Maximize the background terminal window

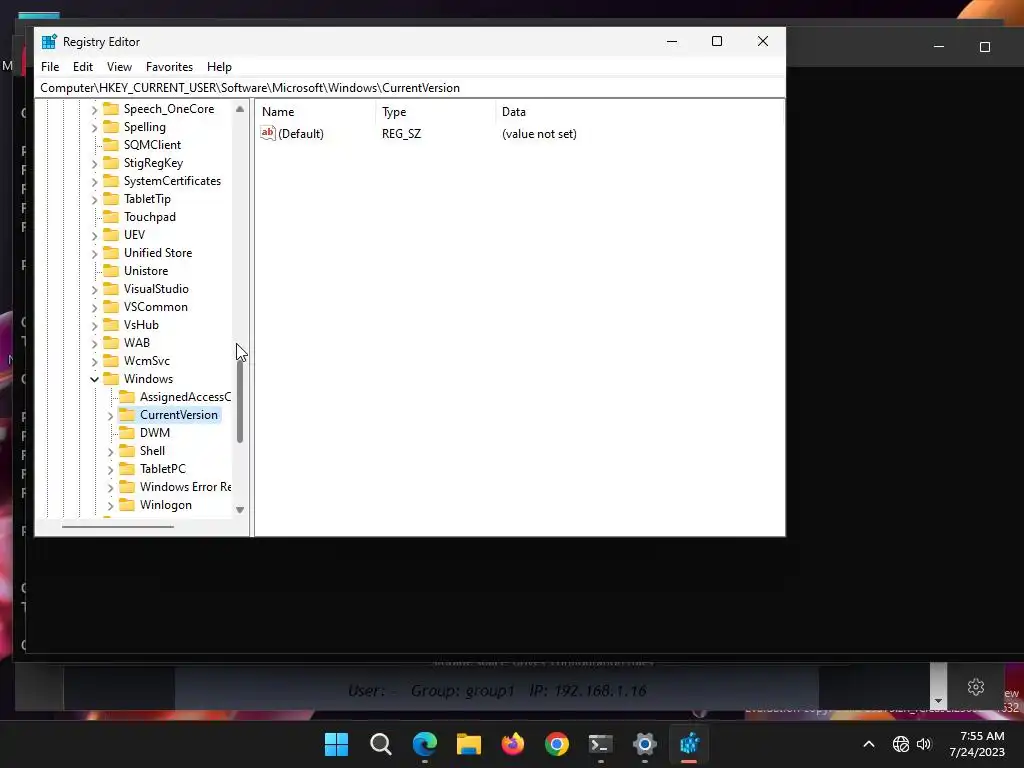pos(985,47)
